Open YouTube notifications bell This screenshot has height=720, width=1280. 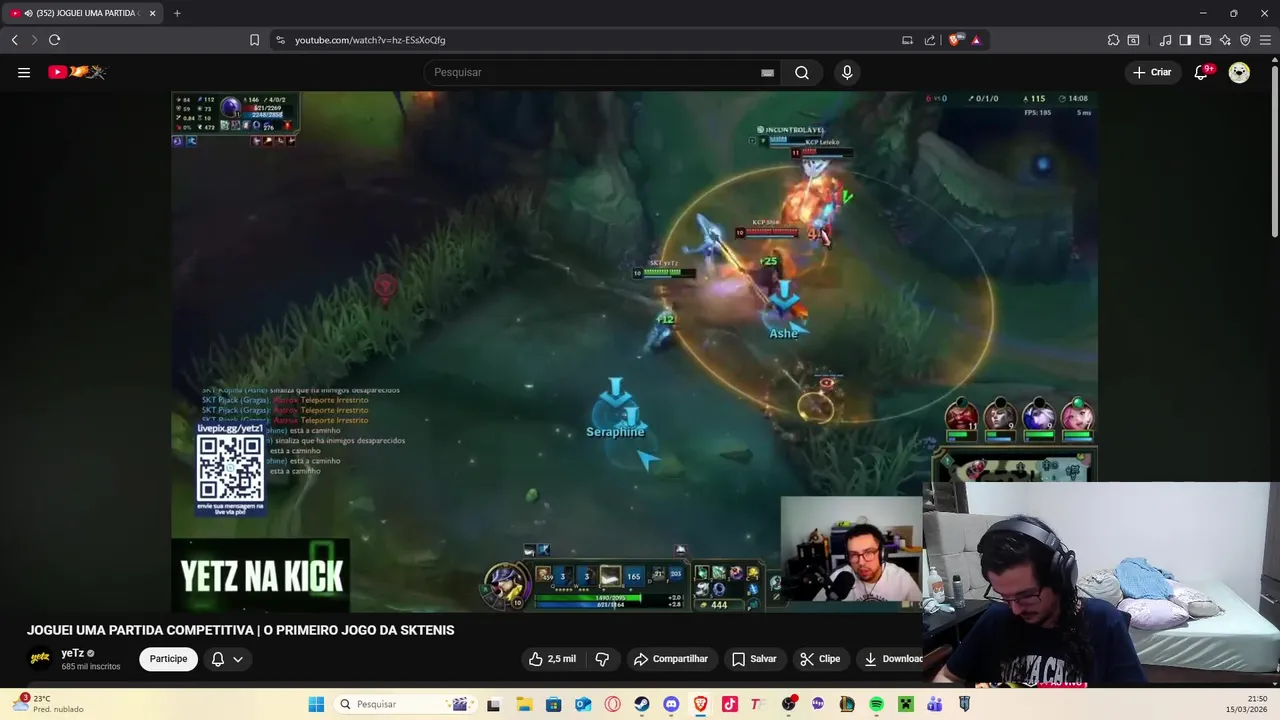pos(1202,72)
